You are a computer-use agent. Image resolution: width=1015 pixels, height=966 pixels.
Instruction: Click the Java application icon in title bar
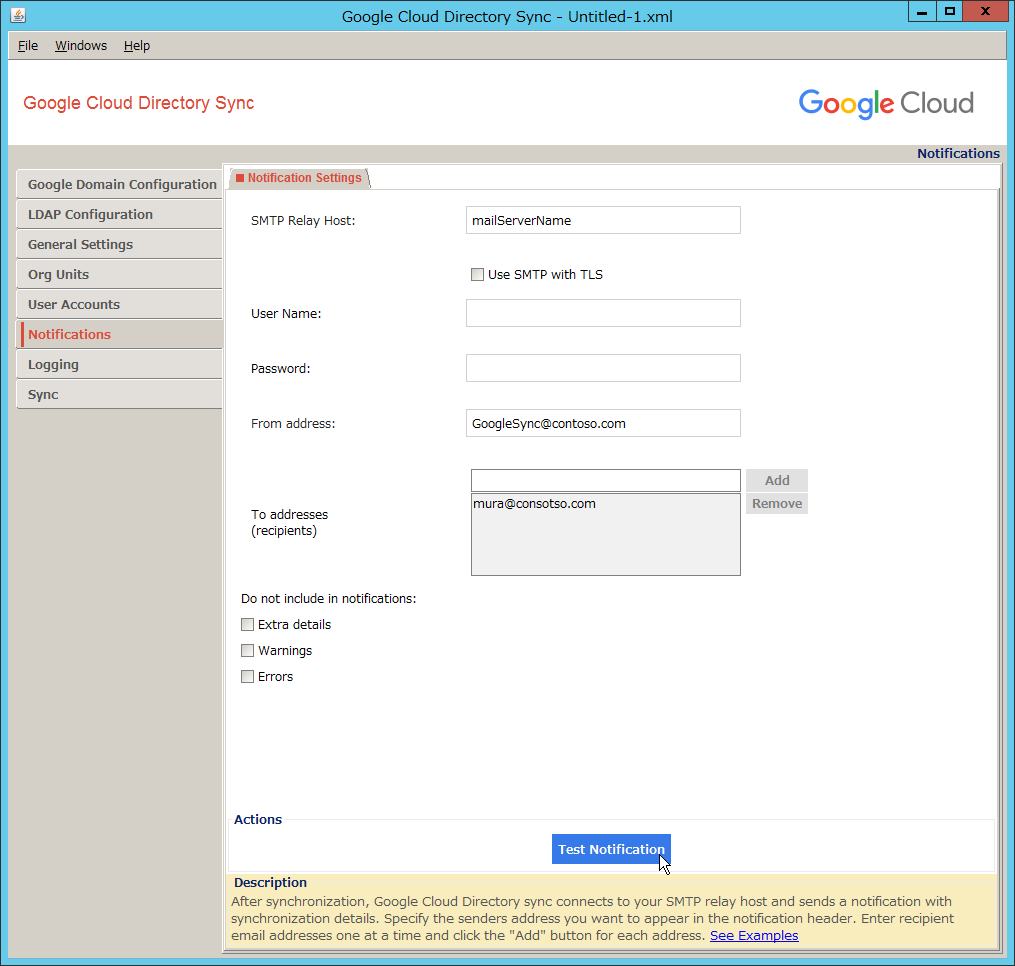18,15
